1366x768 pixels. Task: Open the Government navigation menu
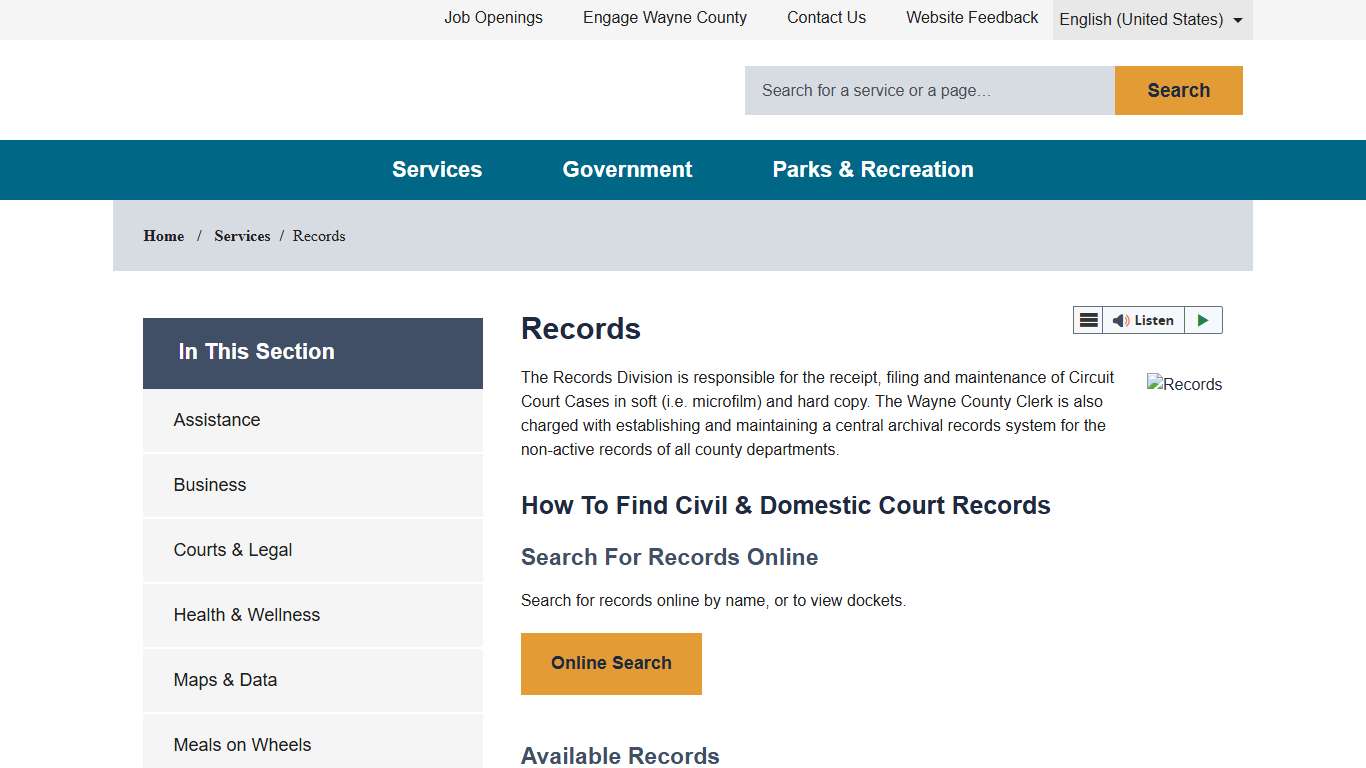pos(627,170)
